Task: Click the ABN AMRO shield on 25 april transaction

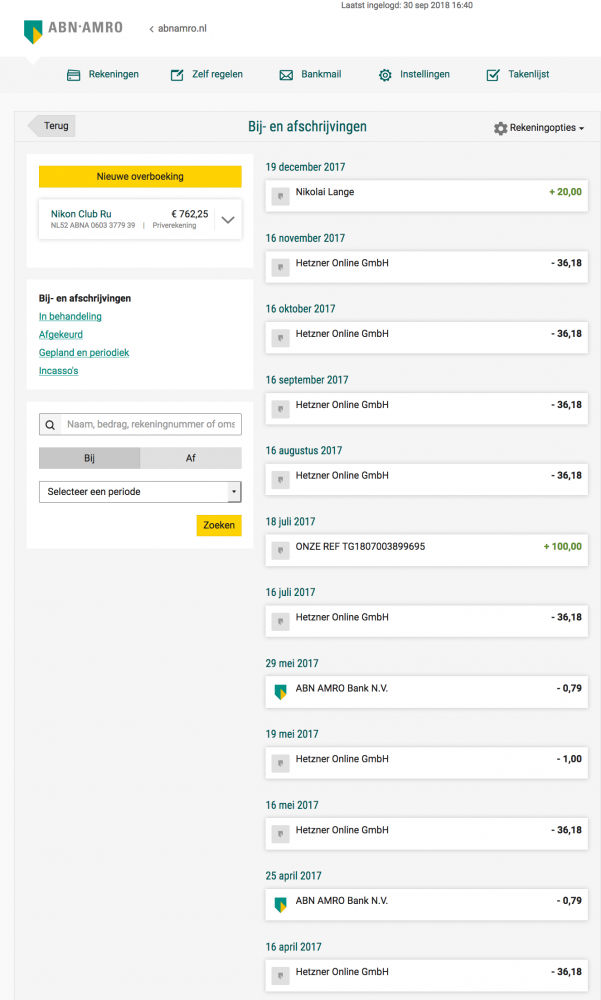Action: click(x=280, y=904)
